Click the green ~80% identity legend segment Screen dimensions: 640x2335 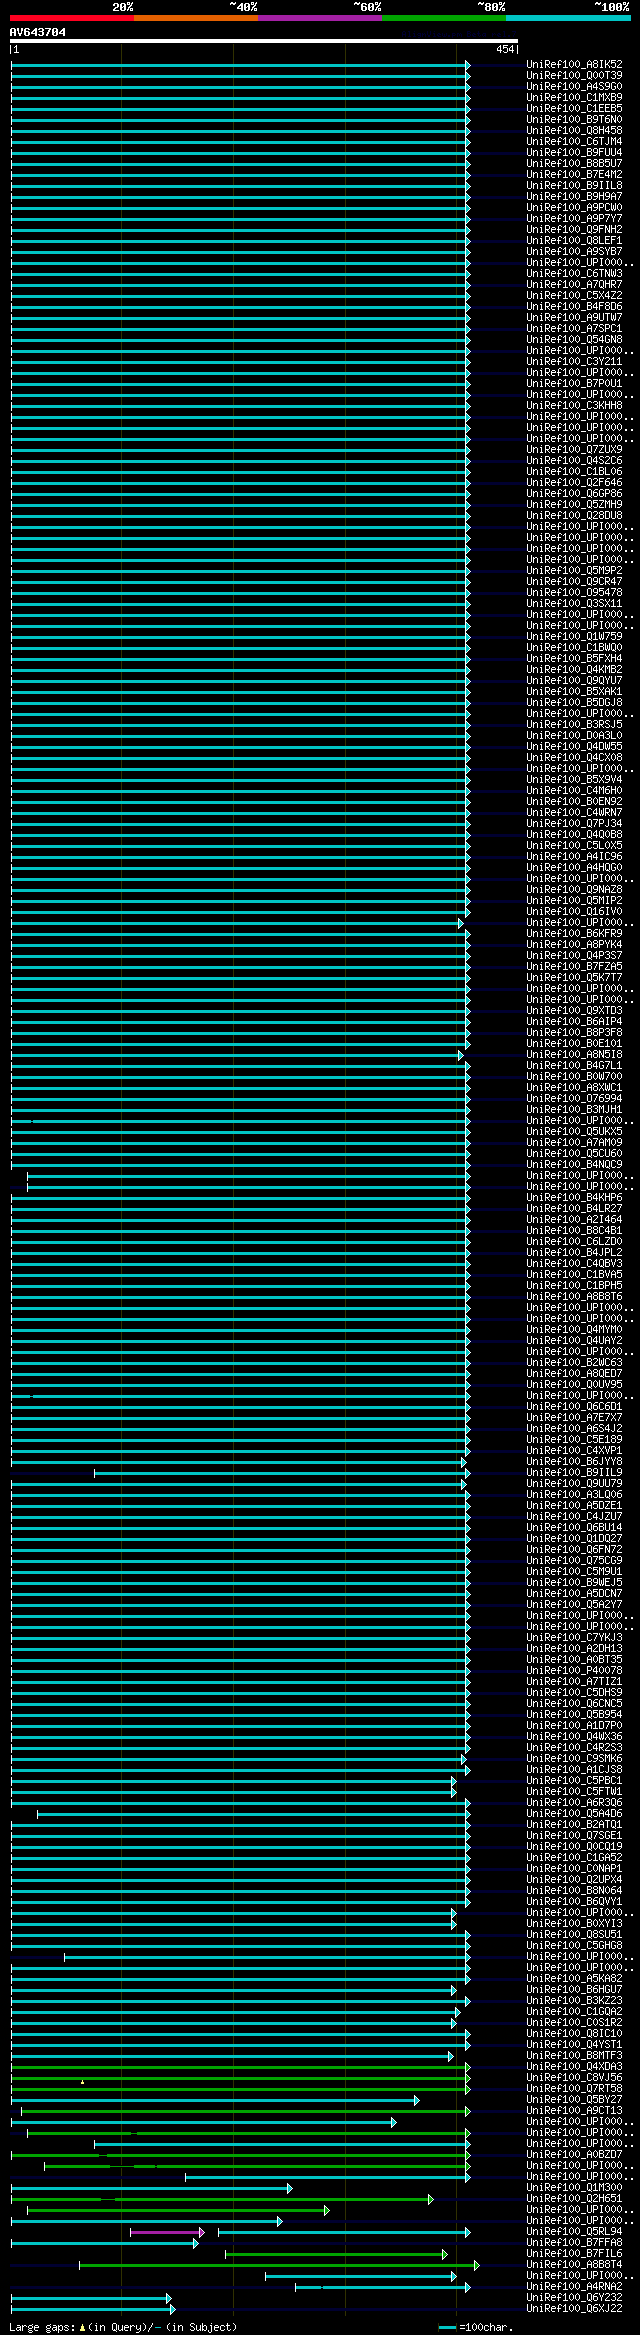[444, 18]
